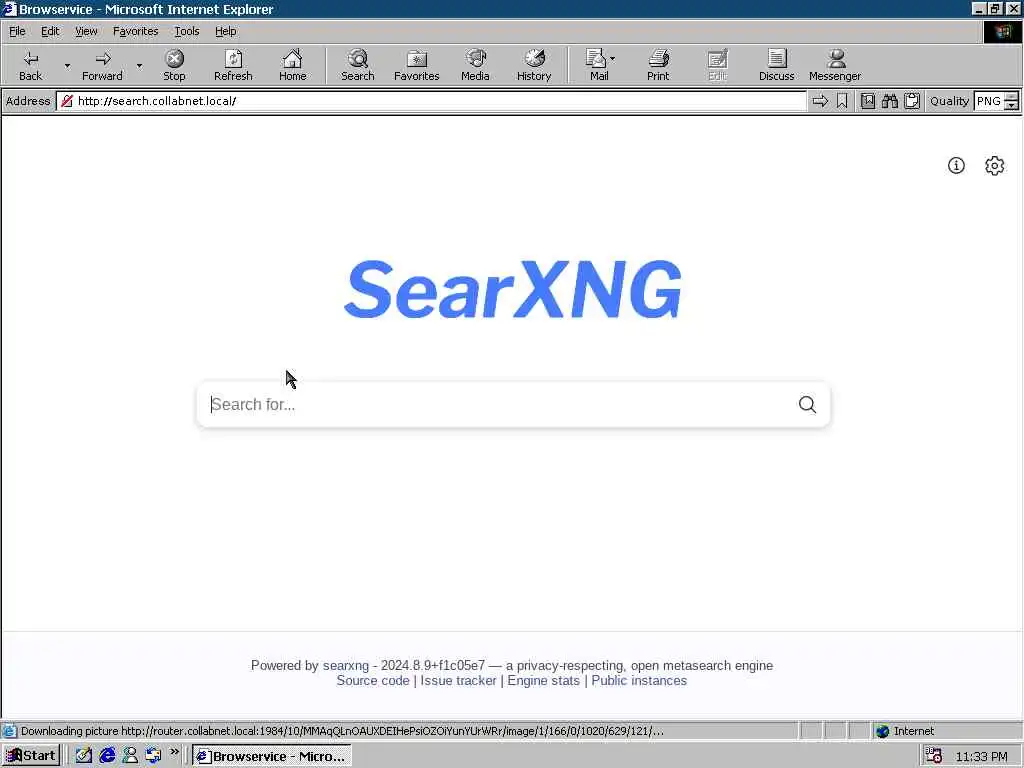The image size is (1024, 768).
Task: Select the Browservice taskbar window button
Action: 272,756
